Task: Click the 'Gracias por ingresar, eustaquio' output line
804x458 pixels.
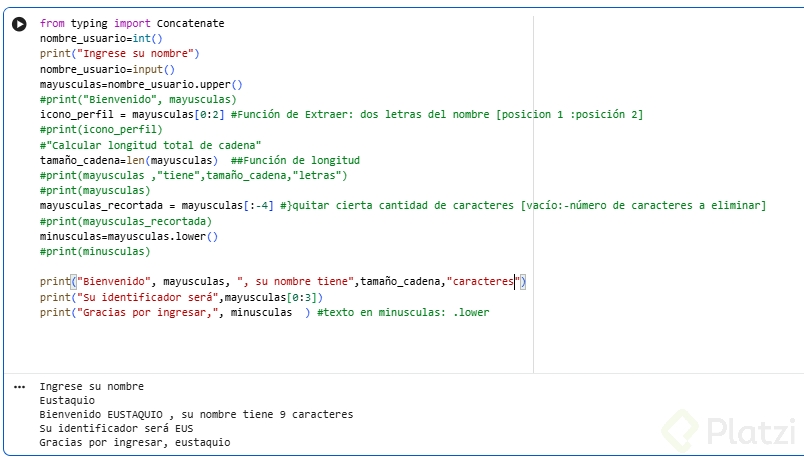Action: [x=135, y=442]
